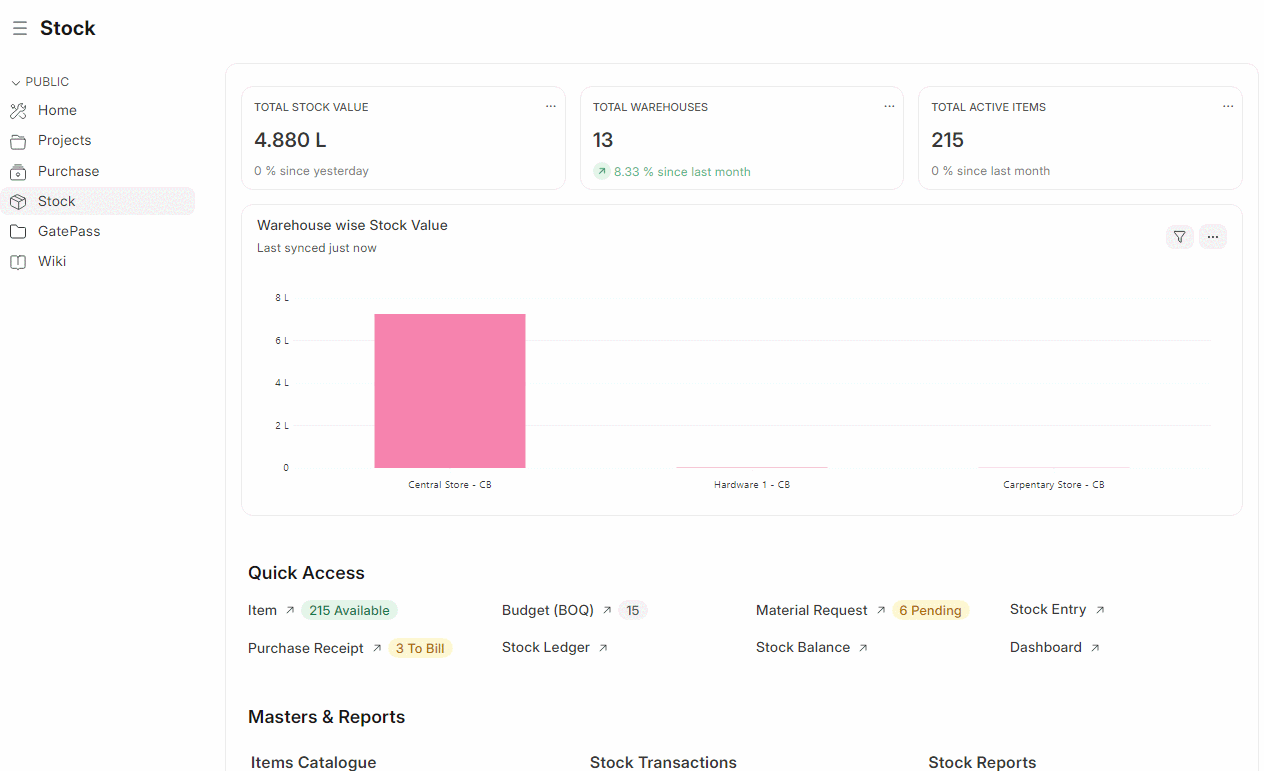Image resolution: width=1264 pixels, height=771 pixels.
Task: Collapse the PUBLIC sidebar section
Action: [16, 83]
